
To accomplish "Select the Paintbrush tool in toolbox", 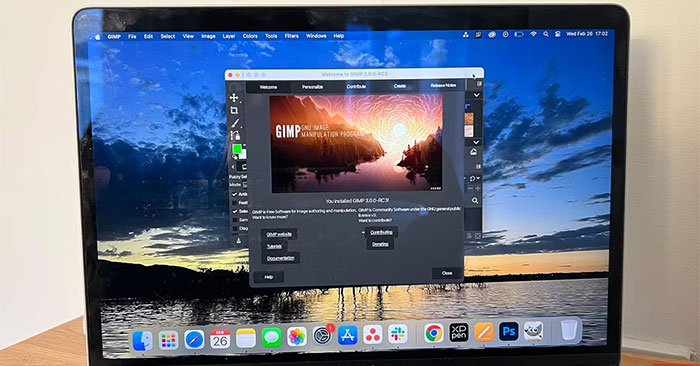I will (x=235, y=123).
